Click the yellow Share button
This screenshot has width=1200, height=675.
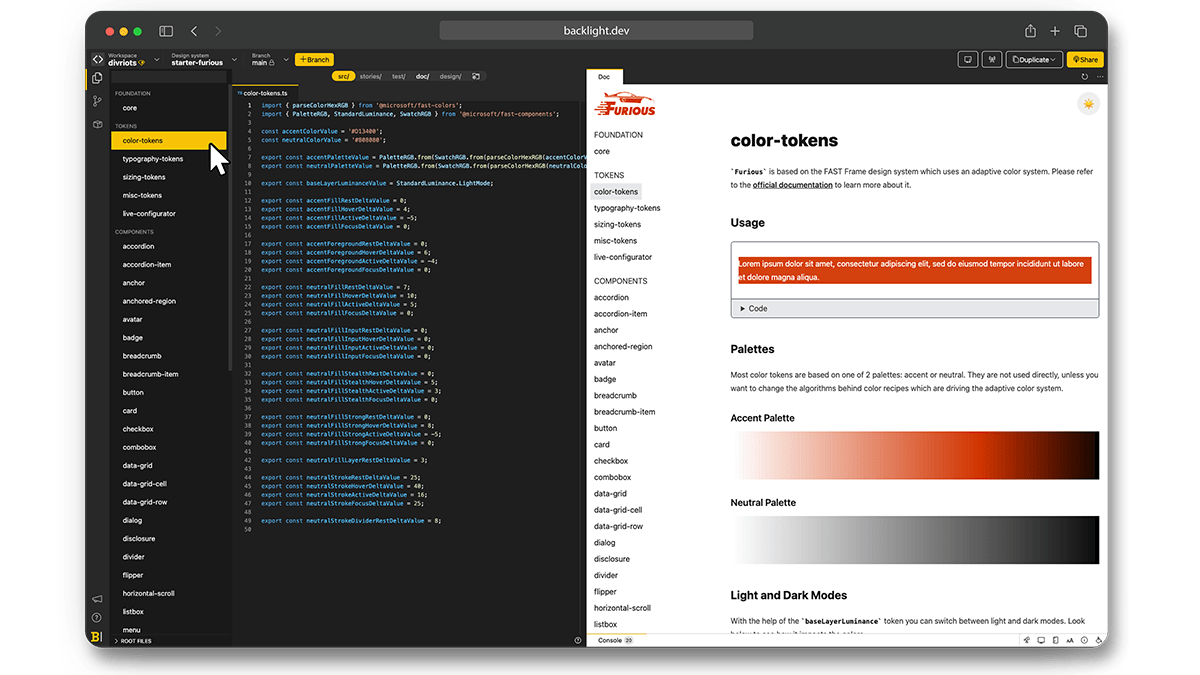pyautogui.click(x=1084, y=60)
